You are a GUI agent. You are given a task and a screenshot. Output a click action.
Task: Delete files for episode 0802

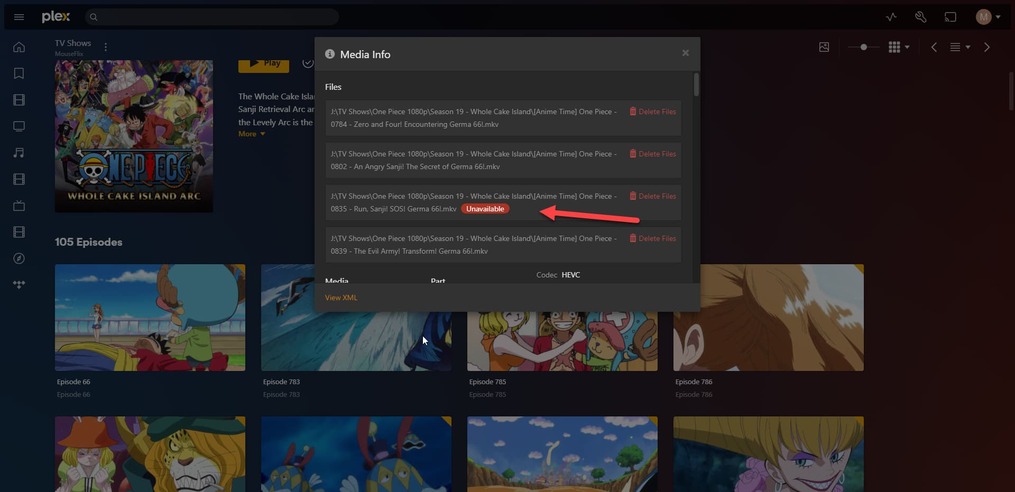click(652, 154)
